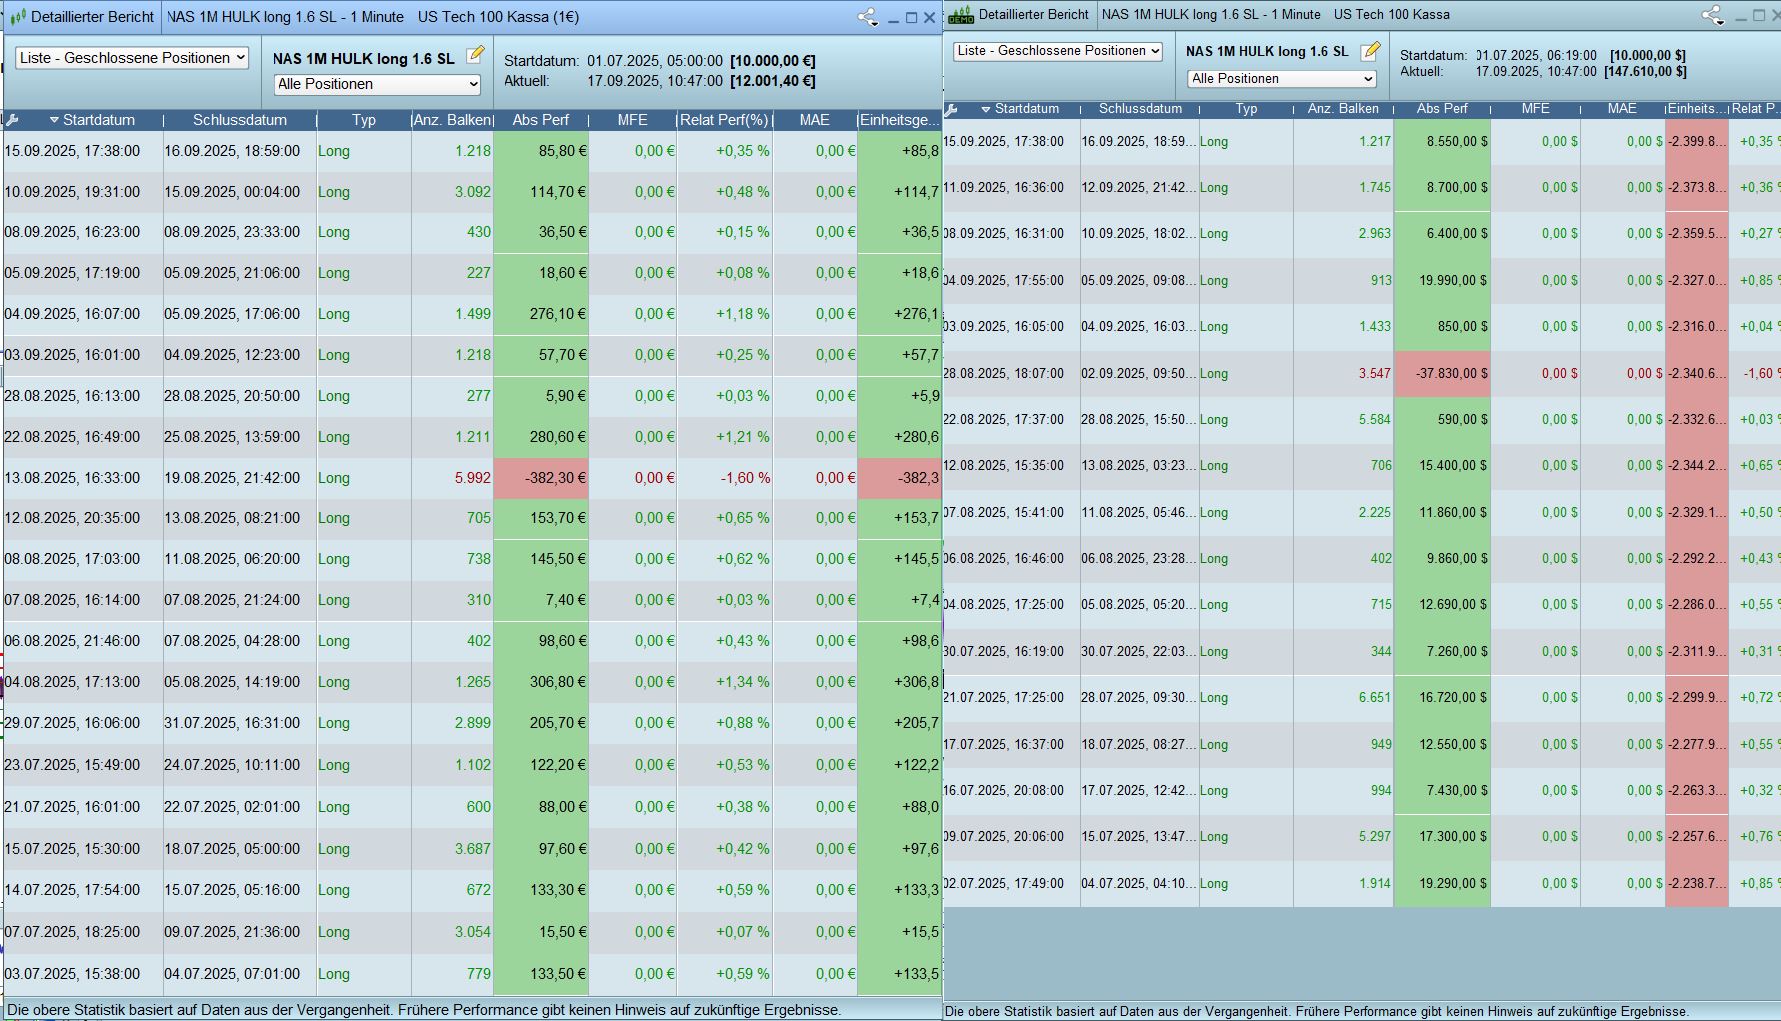Click current balance [12.001,40 €]
Viewport: 1781px width, 1021px height.
[x=773, y=81]
